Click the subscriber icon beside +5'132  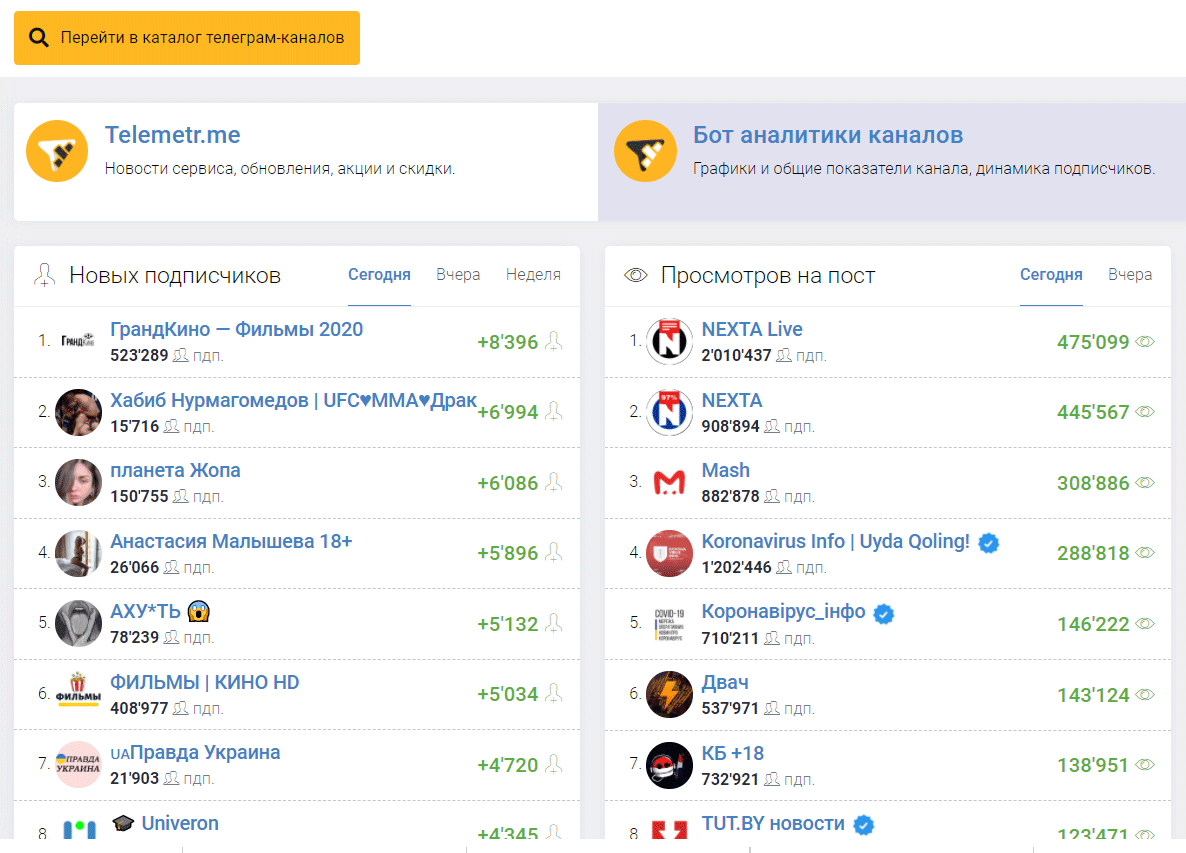[554, 623]
